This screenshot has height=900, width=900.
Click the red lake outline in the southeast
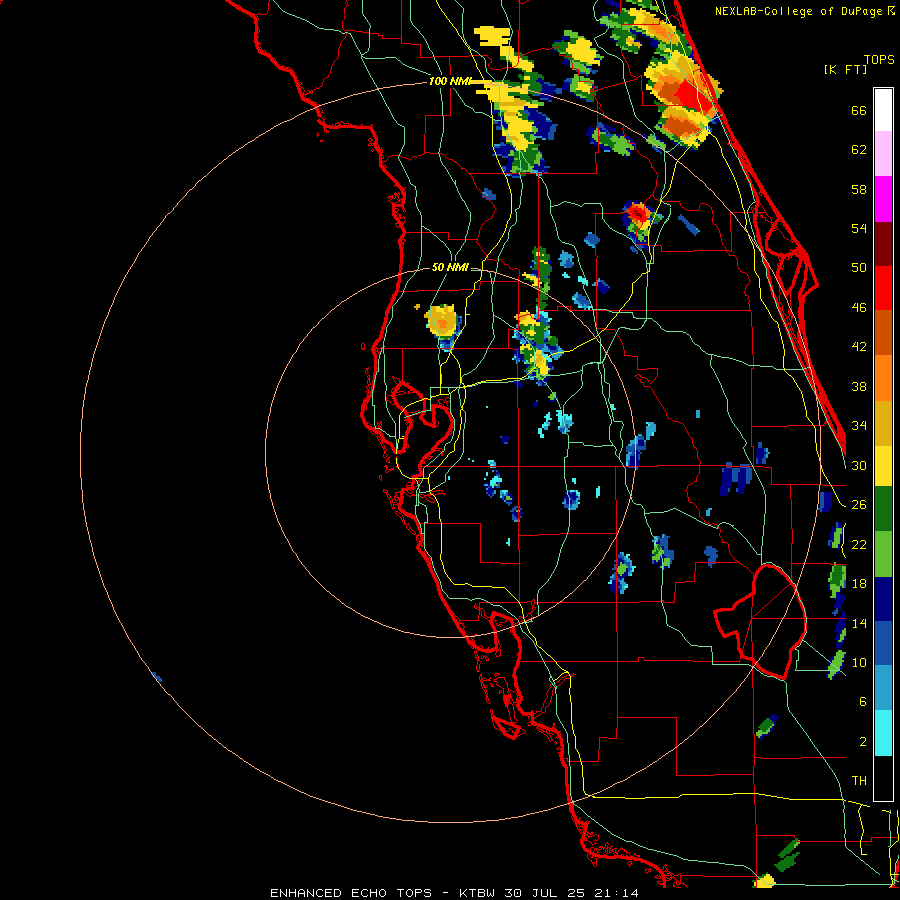tap(761, 622)
